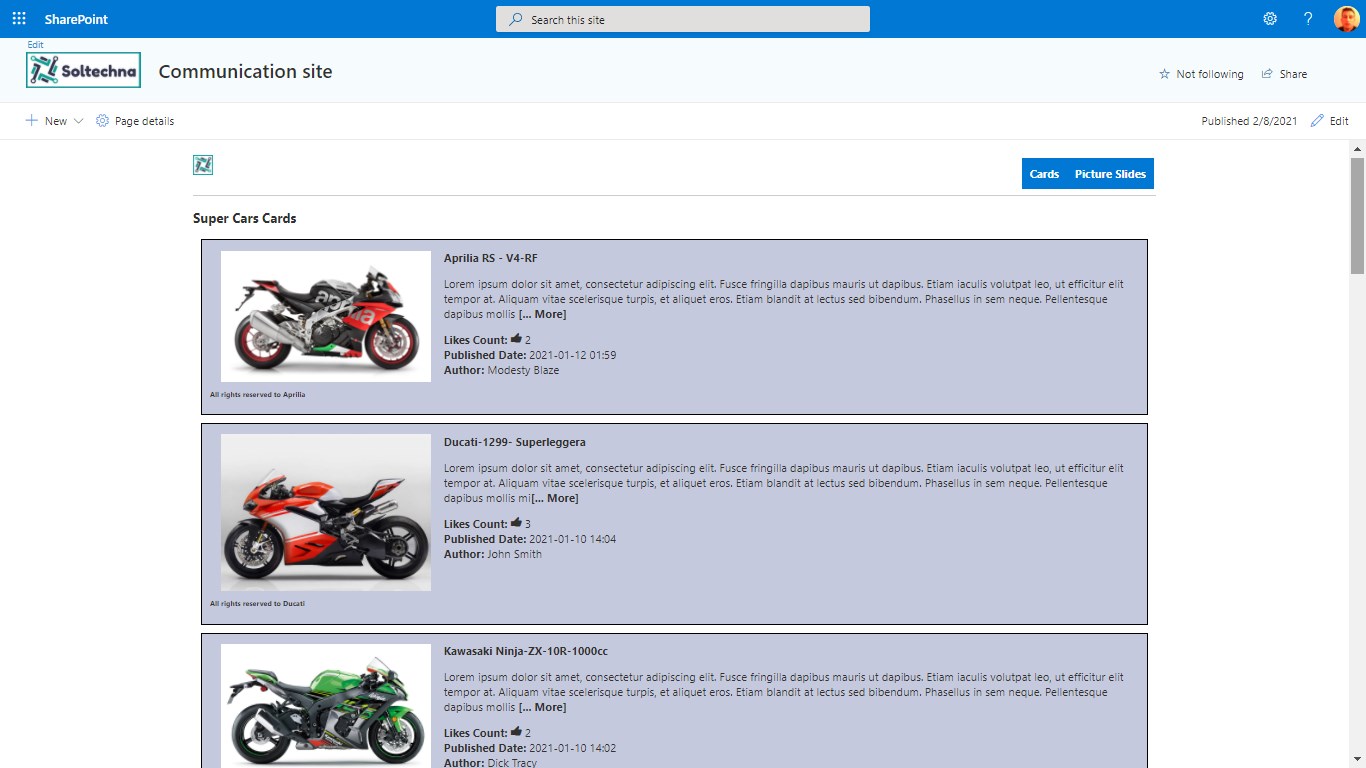The height and width of the screenshot is (768, 1366).
Task: Click the Ducati motorcycle image
Action: 326,512
